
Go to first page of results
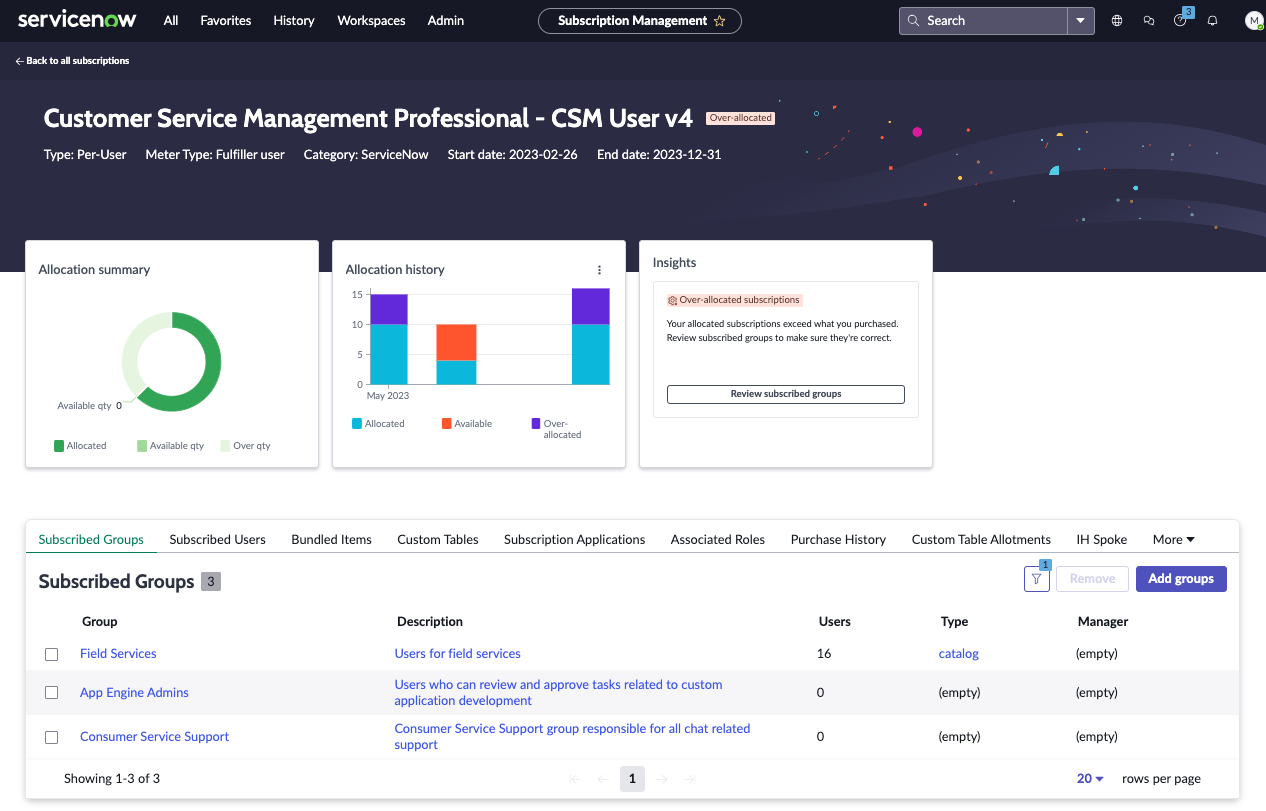[x=574, y=779]
